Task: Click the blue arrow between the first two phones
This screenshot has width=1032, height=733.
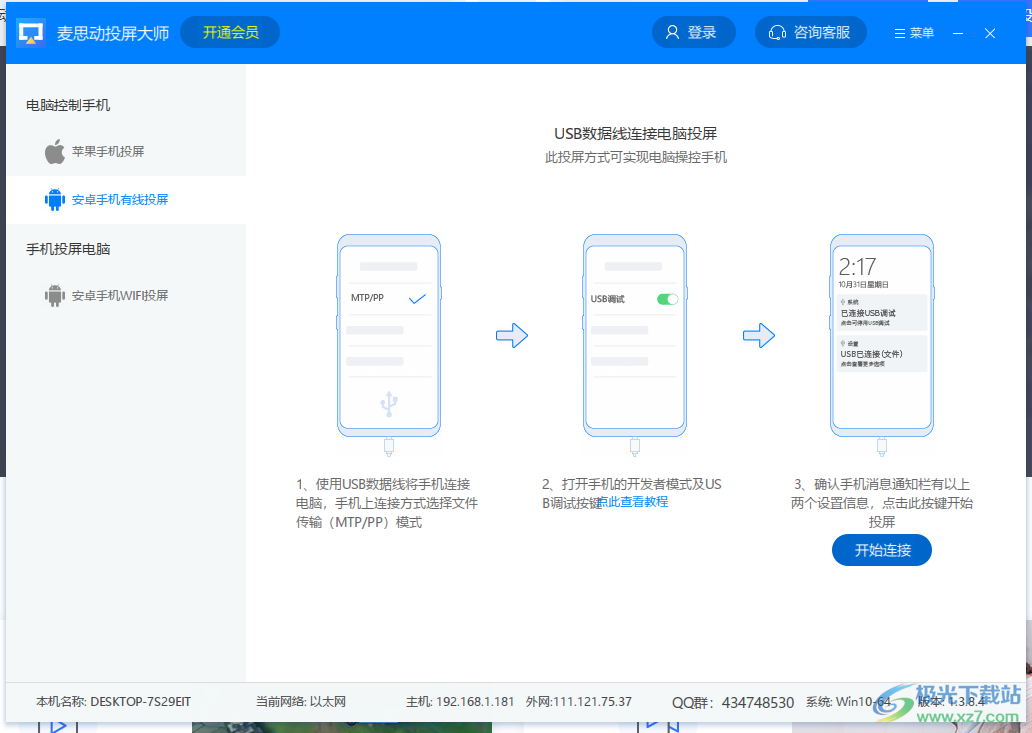Action: (x=512, y=335)
